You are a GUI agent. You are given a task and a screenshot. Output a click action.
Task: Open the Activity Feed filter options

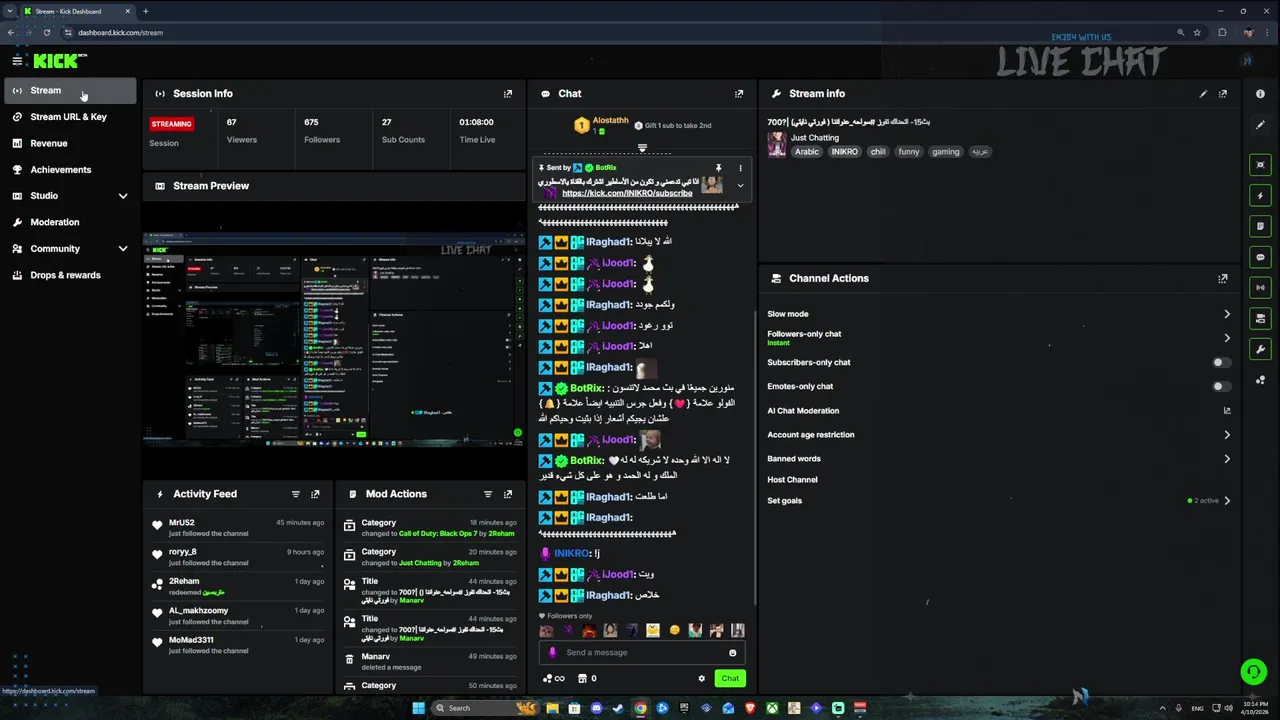point(295,494)
